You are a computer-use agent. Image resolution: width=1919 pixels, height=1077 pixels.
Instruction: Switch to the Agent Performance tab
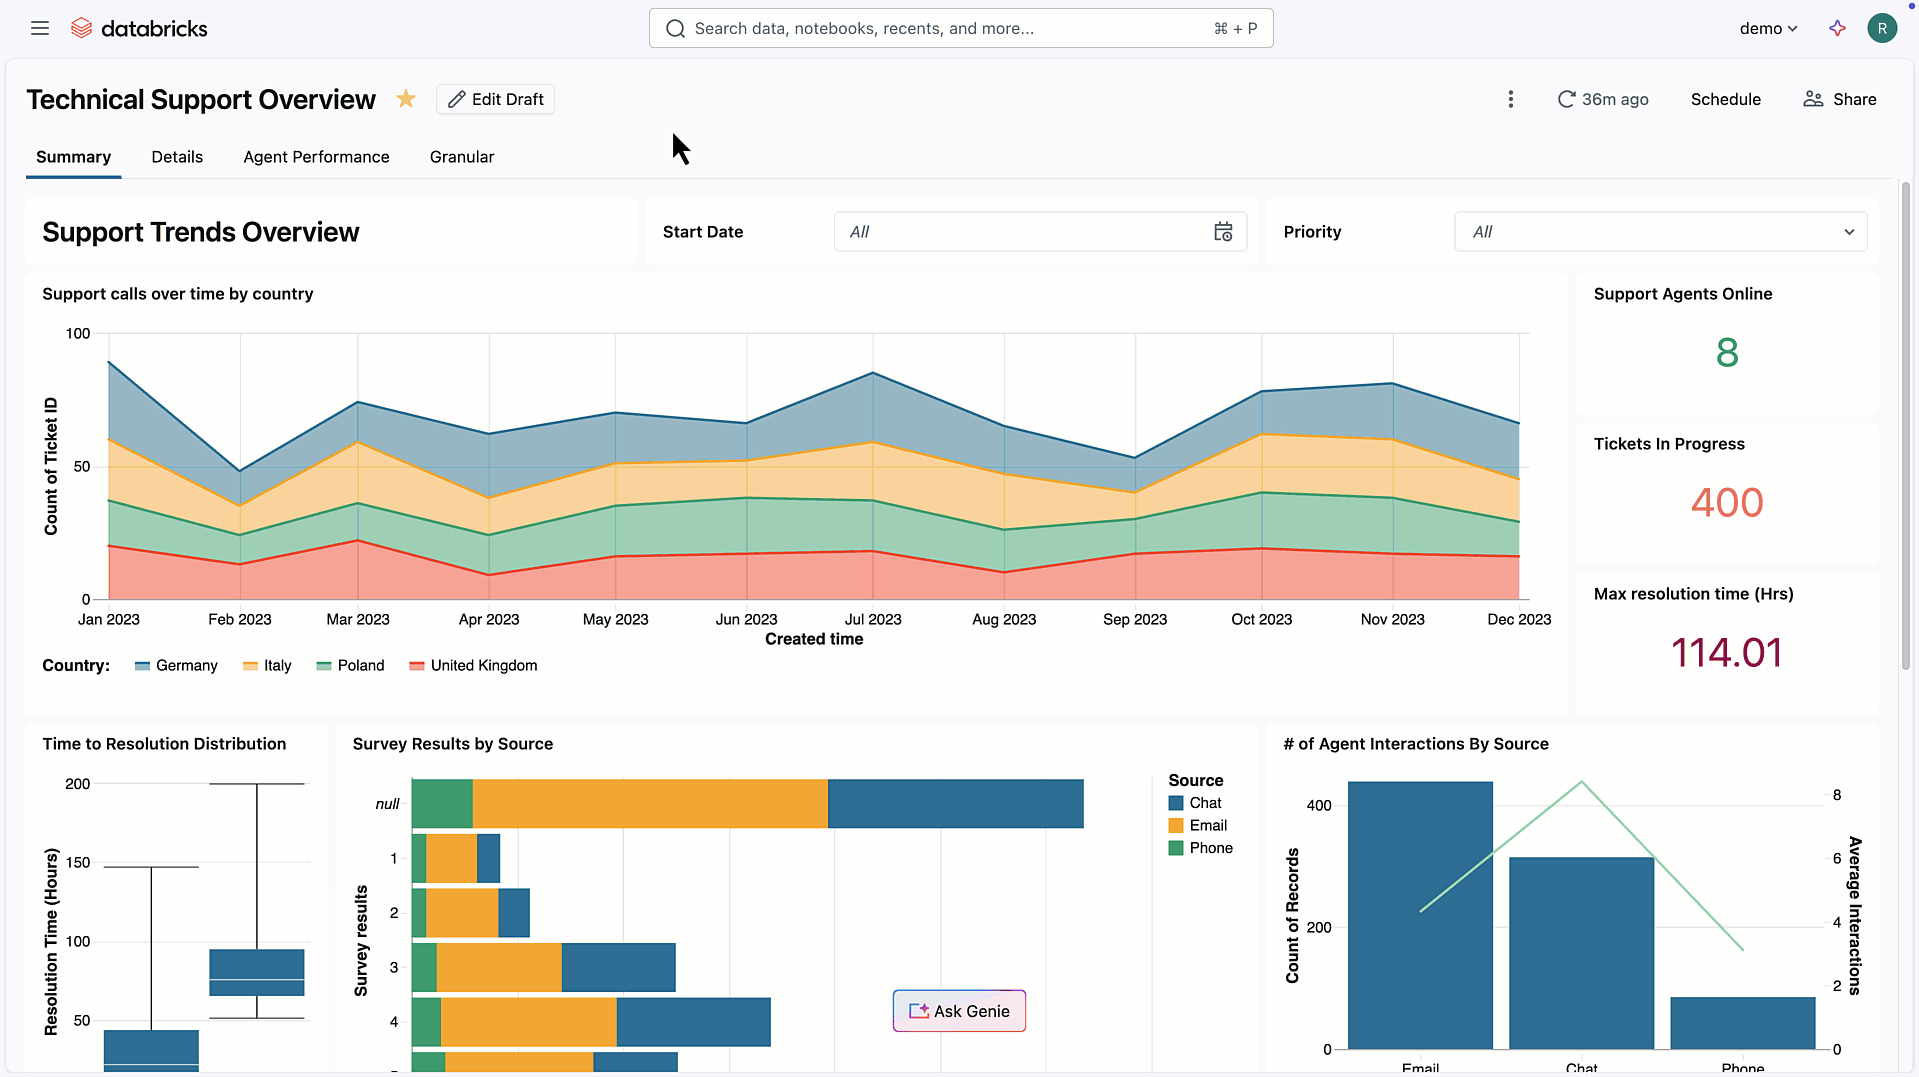tap(316, 157)
